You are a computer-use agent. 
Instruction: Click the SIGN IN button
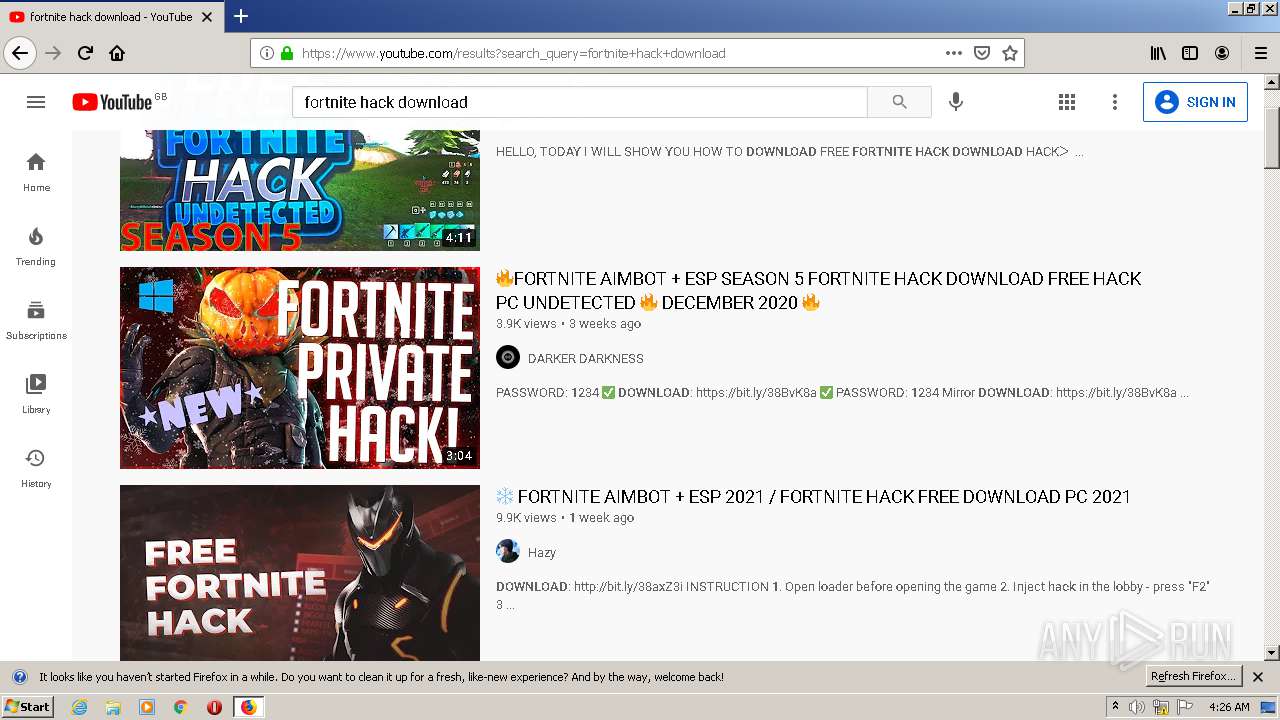click(x=1195, y=102)
